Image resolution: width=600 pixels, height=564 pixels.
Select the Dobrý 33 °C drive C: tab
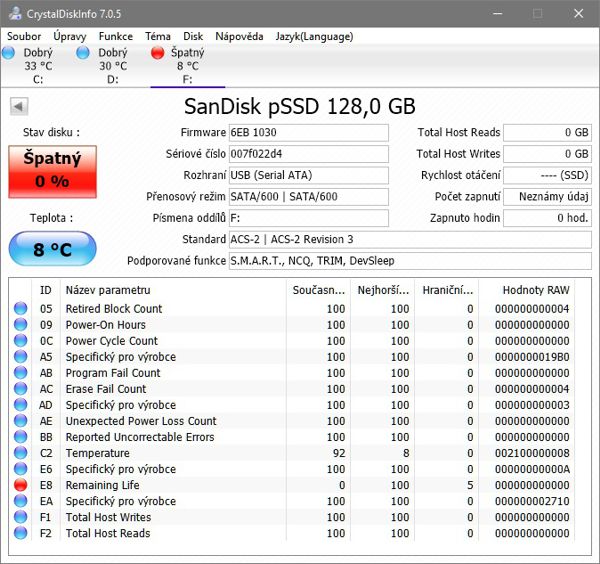point(38,66)
